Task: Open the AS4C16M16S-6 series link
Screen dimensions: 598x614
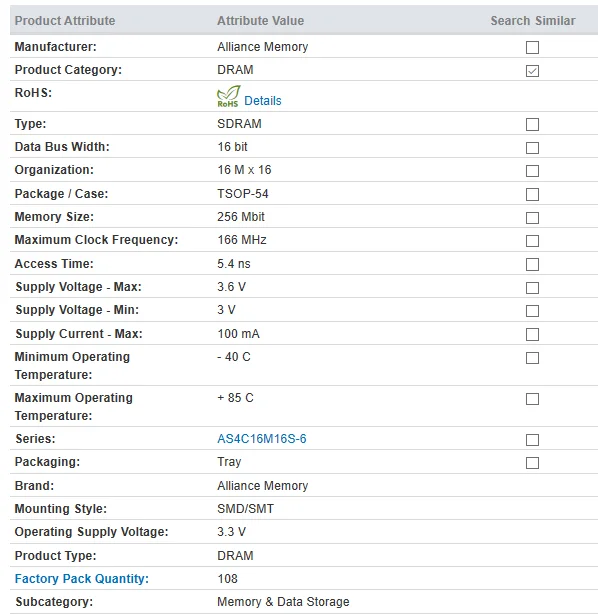Action: (x=262, y=439)
